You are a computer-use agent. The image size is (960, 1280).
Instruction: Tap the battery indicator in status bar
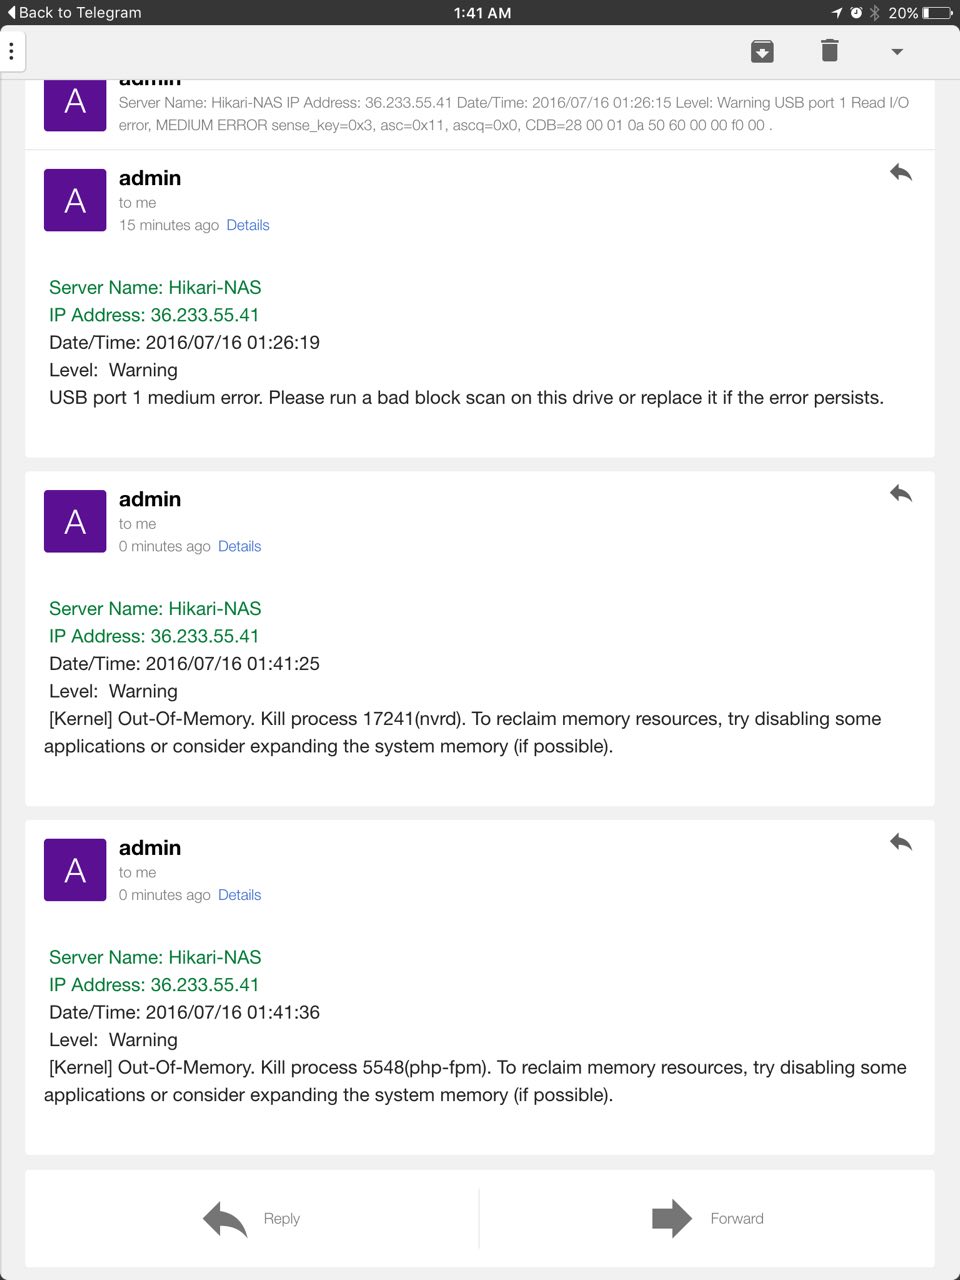pos(937,13)
